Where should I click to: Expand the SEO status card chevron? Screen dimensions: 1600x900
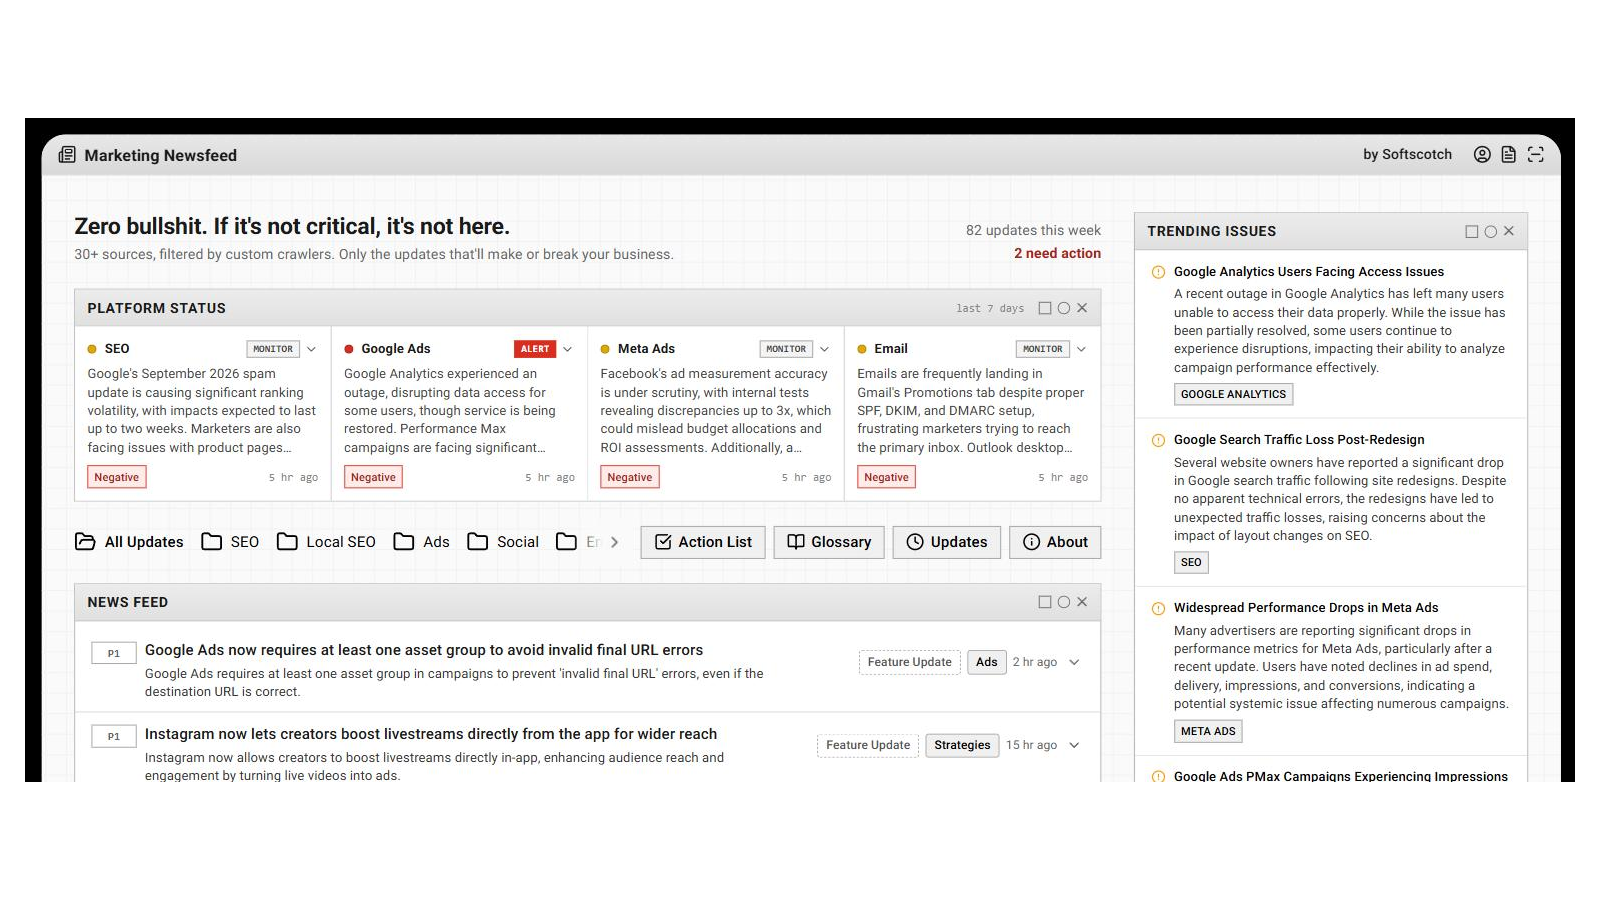(311, 349)
